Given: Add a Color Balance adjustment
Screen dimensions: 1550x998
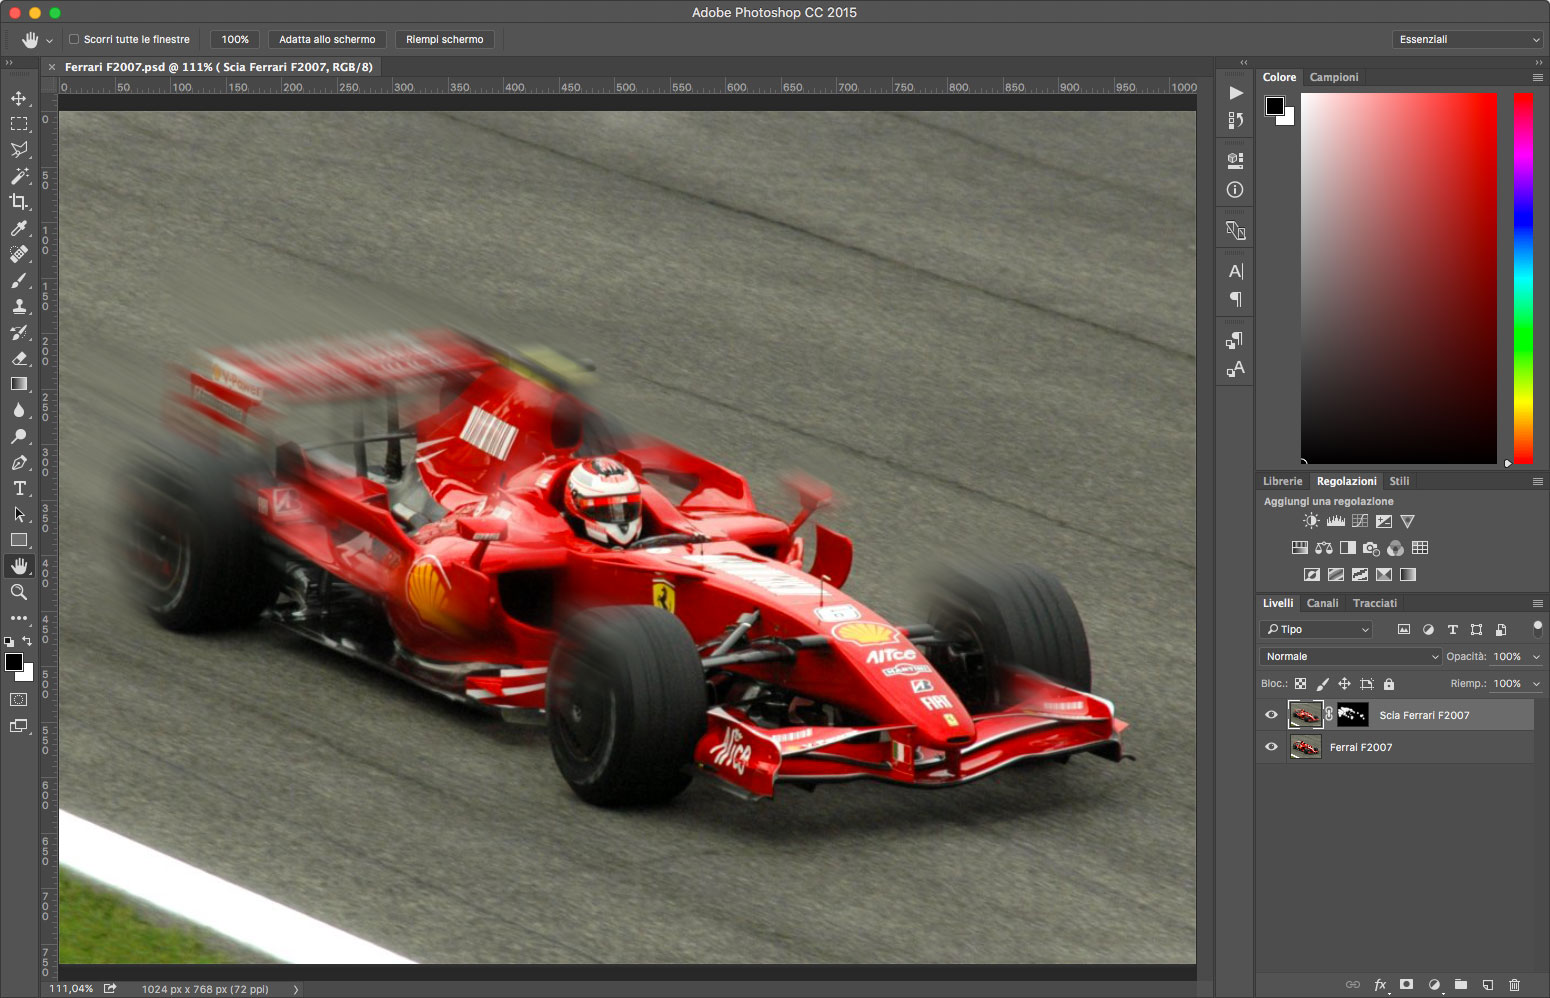Looking at the screenshot, I should point(1324,548).
